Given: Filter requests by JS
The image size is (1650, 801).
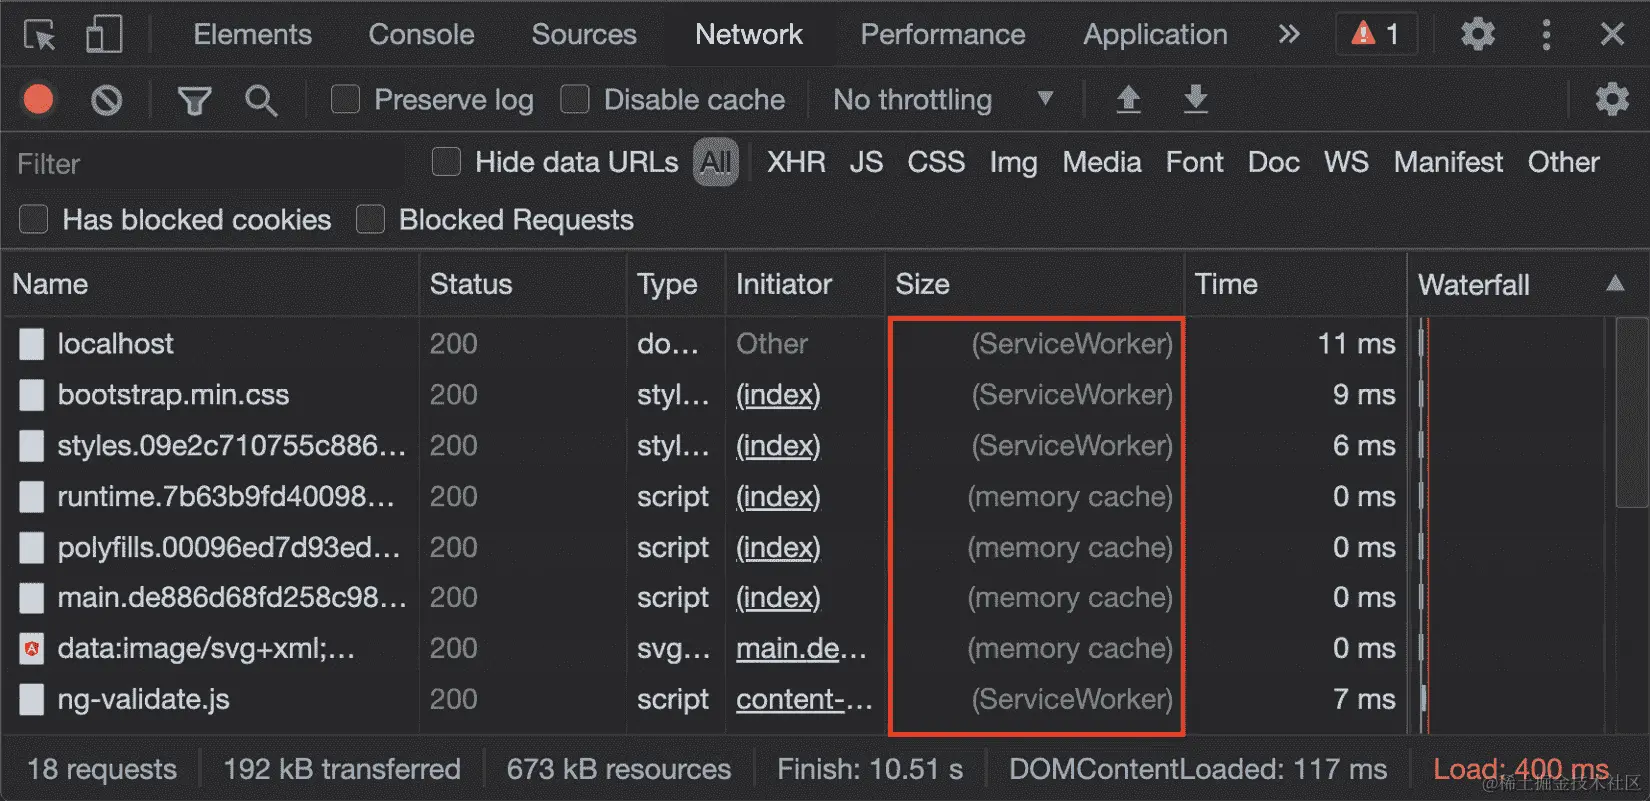Looking at the screenshot, I should (866, 162).
